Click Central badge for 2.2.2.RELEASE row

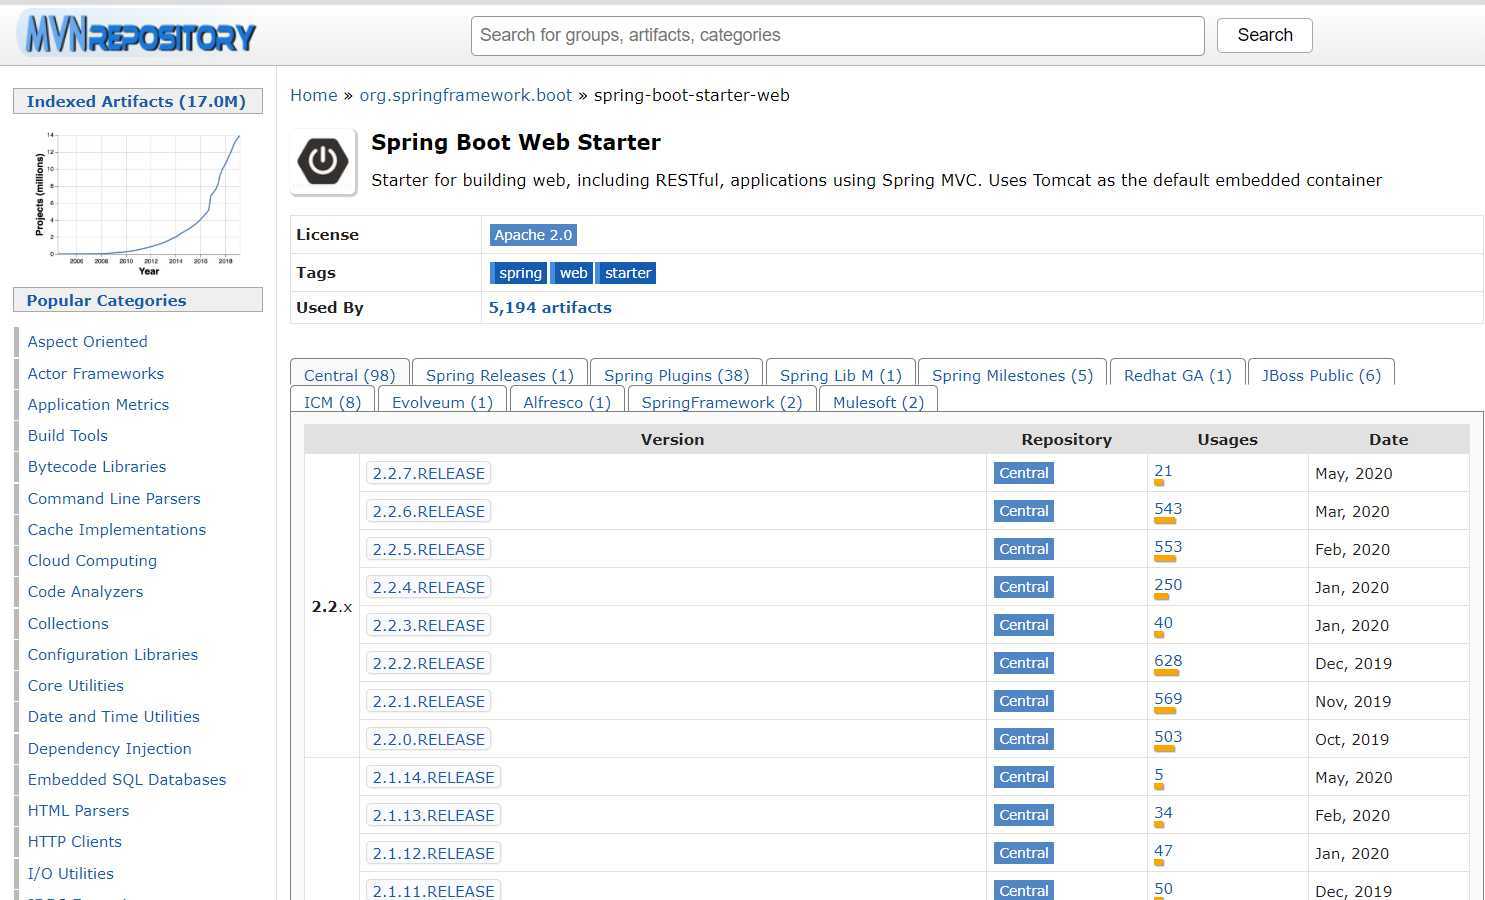click(x=1024, y=663)
